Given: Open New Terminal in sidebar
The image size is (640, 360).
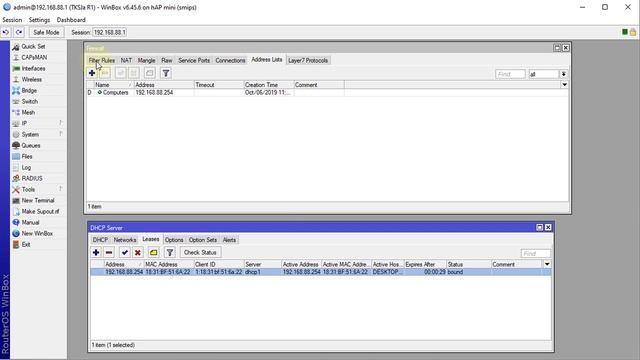Looking at the screenshot, I should (x=38, y=200).
